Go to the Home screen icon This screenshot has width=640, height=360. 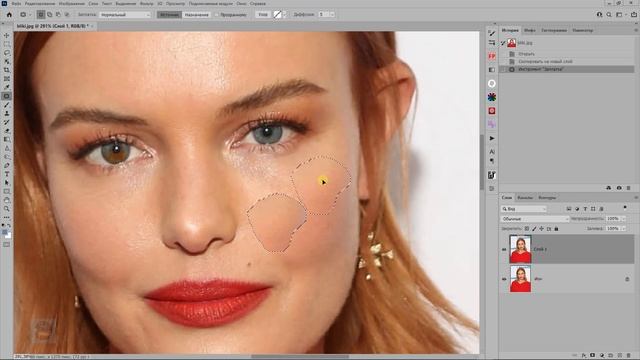(x=9, y=14)
